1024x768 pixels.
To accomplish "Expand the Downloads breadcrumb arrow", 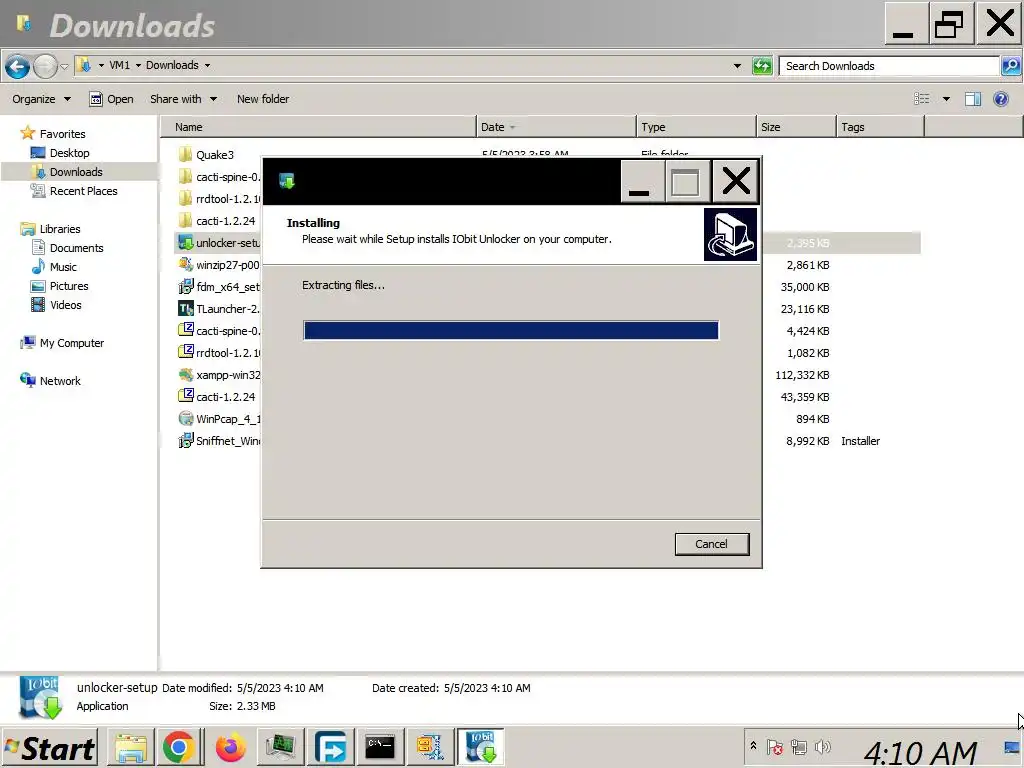I will click(208, 65).
